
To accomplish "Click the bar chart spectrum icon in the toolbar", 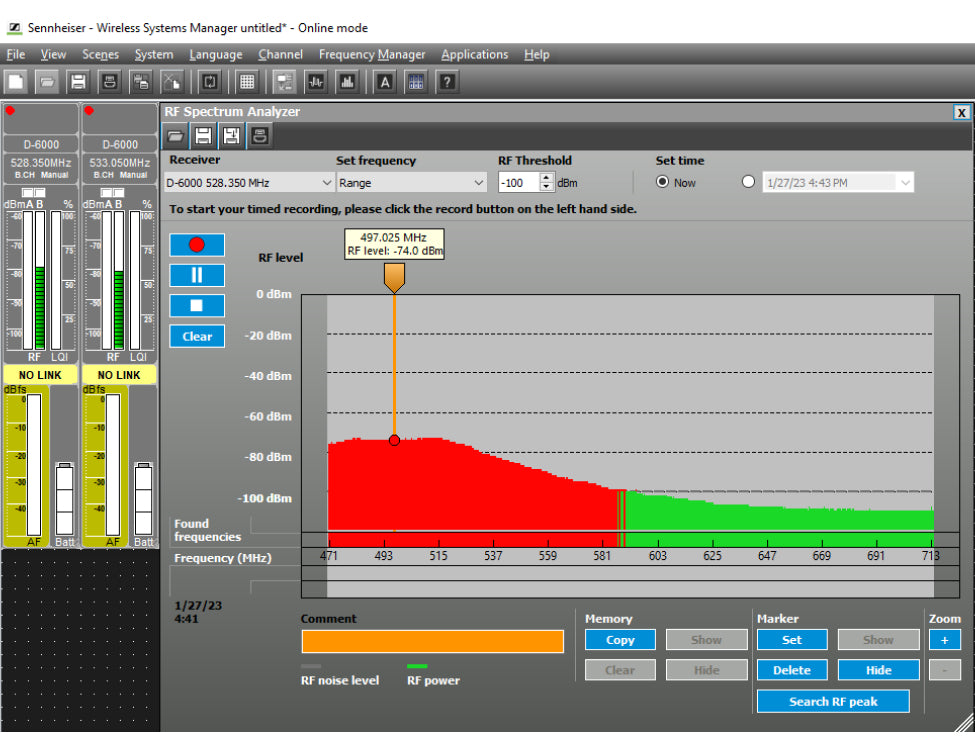I will [x=347, y=82].
